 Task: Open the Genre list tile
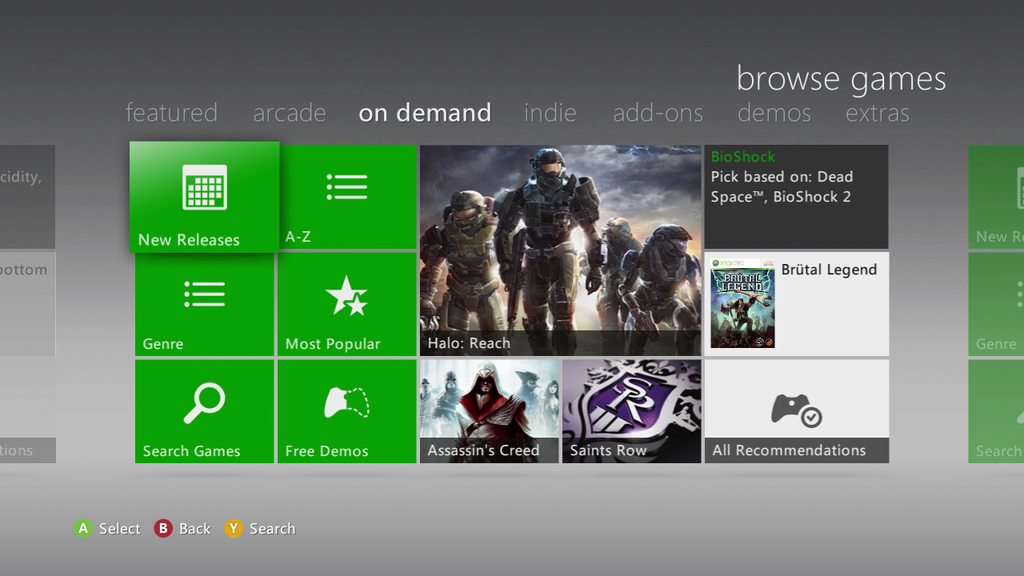(x=204, y=304)
